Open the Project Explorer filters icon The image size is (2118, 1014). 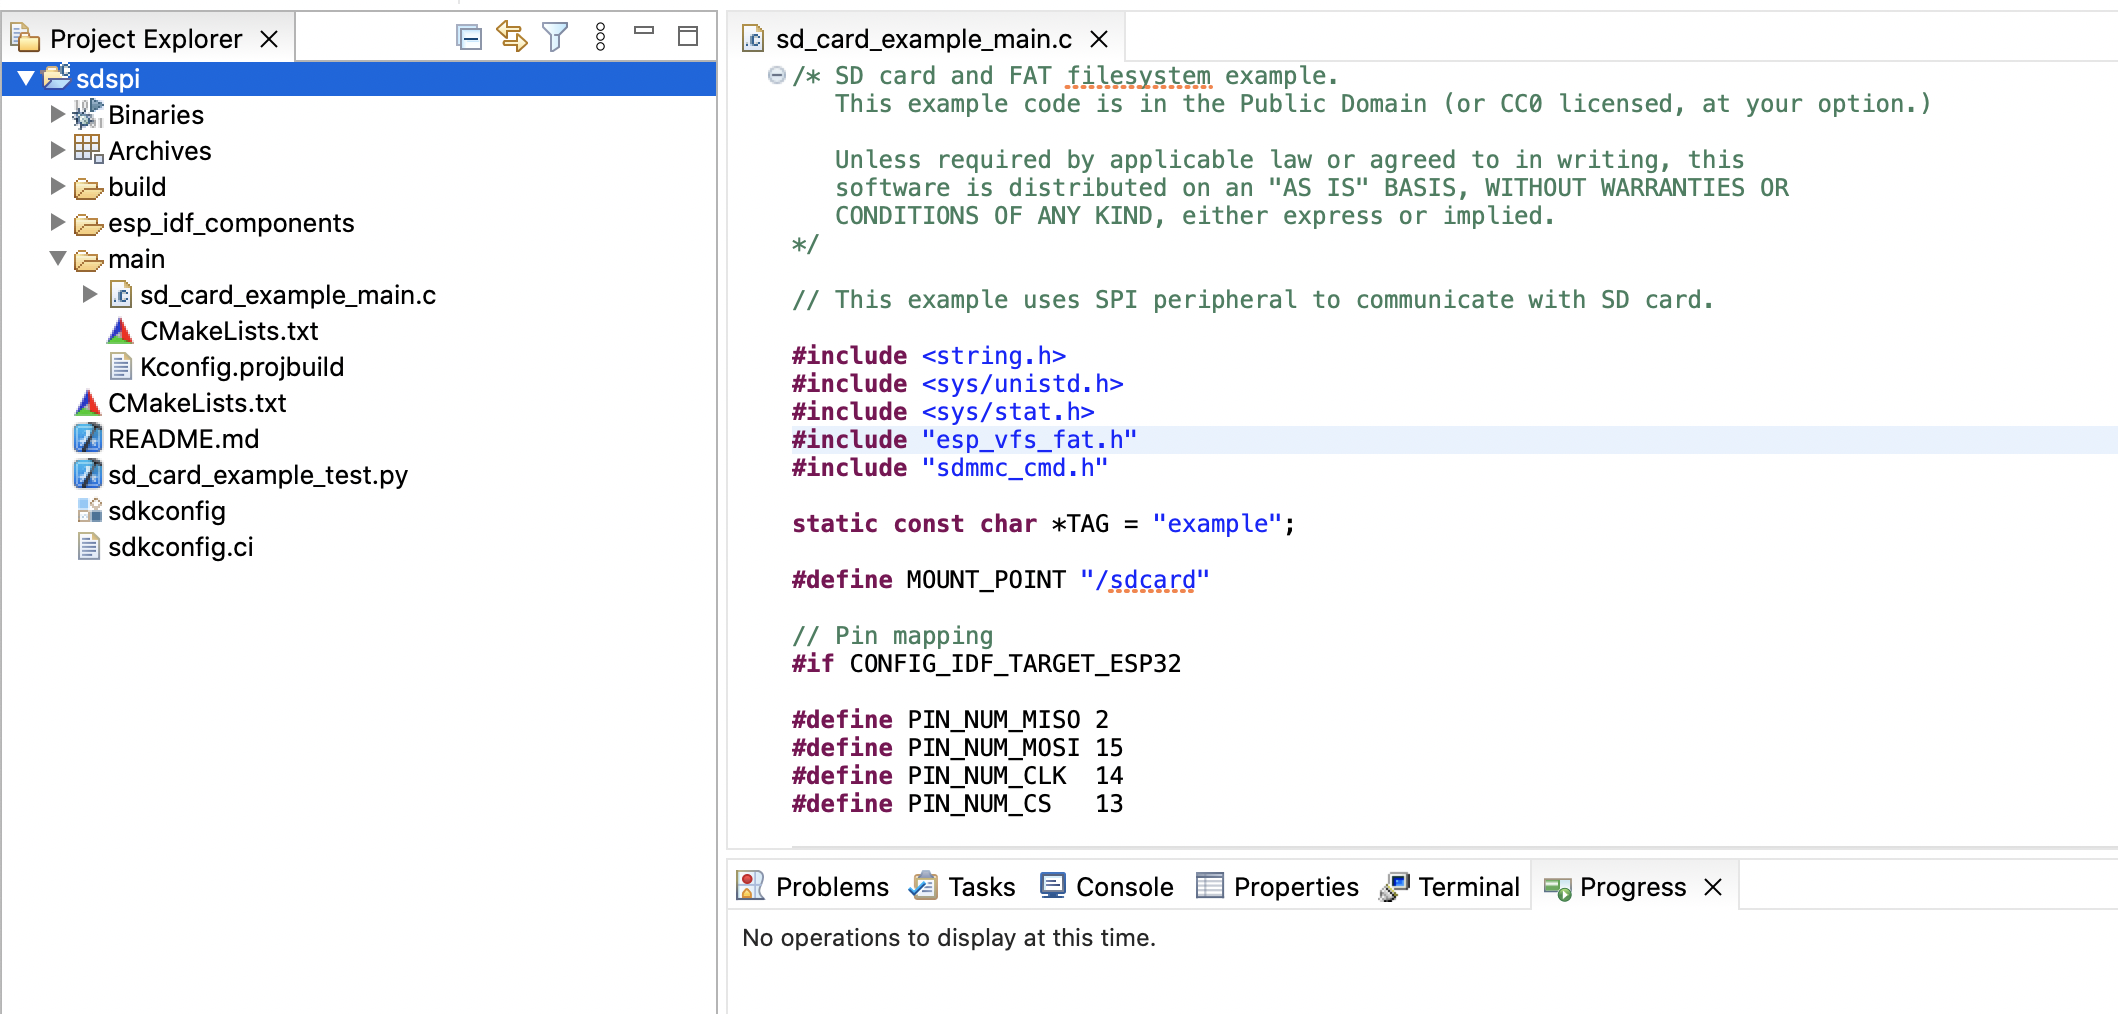[555, 35]
